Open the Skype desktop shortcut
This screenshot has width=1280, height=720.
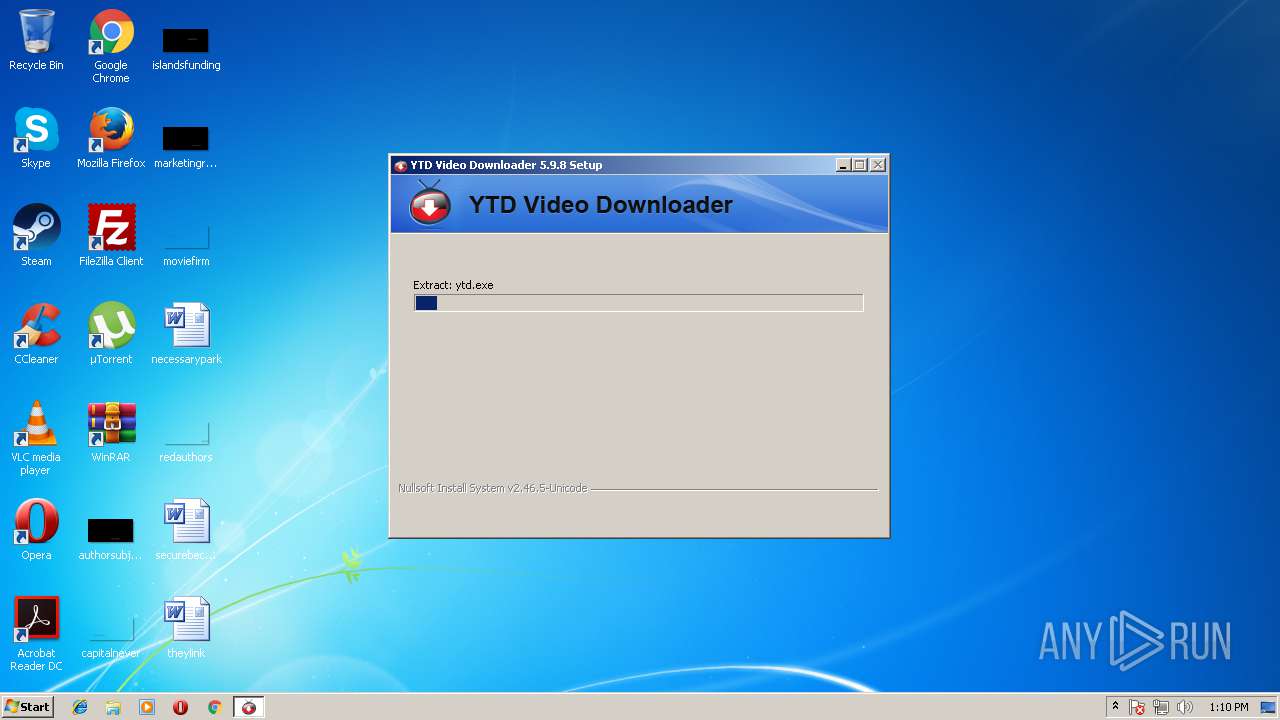(x=36, y=138)
